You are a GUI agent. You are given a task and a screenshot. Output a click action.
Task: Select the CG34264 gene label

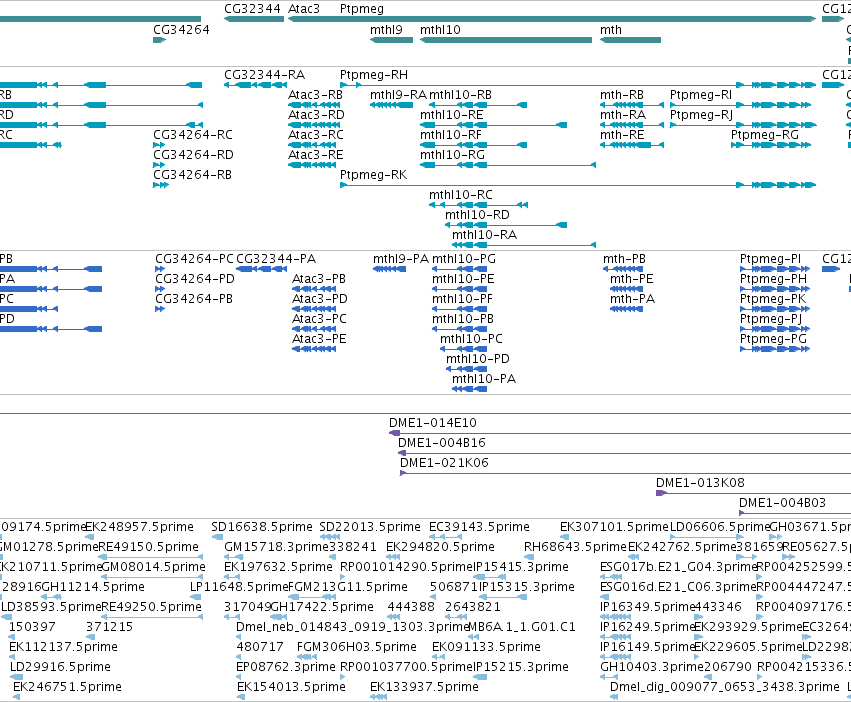[x=181, y=29]
